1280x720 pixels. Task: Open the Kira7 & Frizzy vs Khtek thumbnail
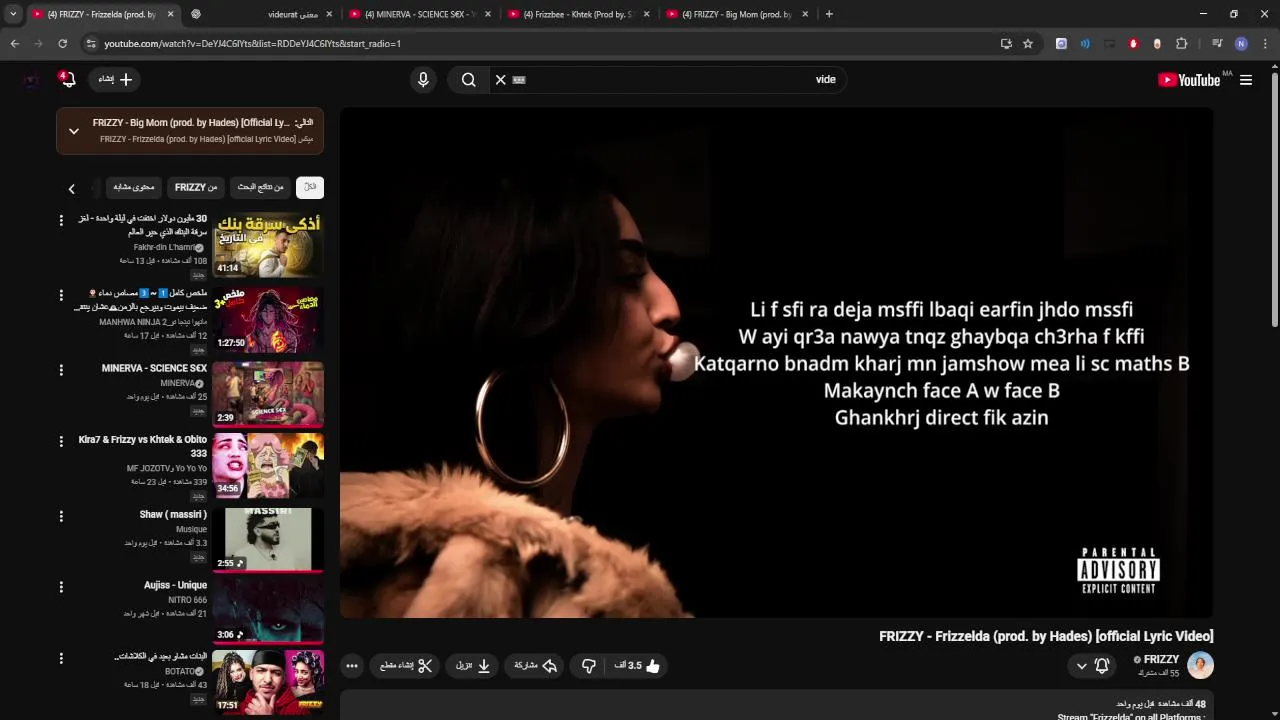[x=268, y=465]
